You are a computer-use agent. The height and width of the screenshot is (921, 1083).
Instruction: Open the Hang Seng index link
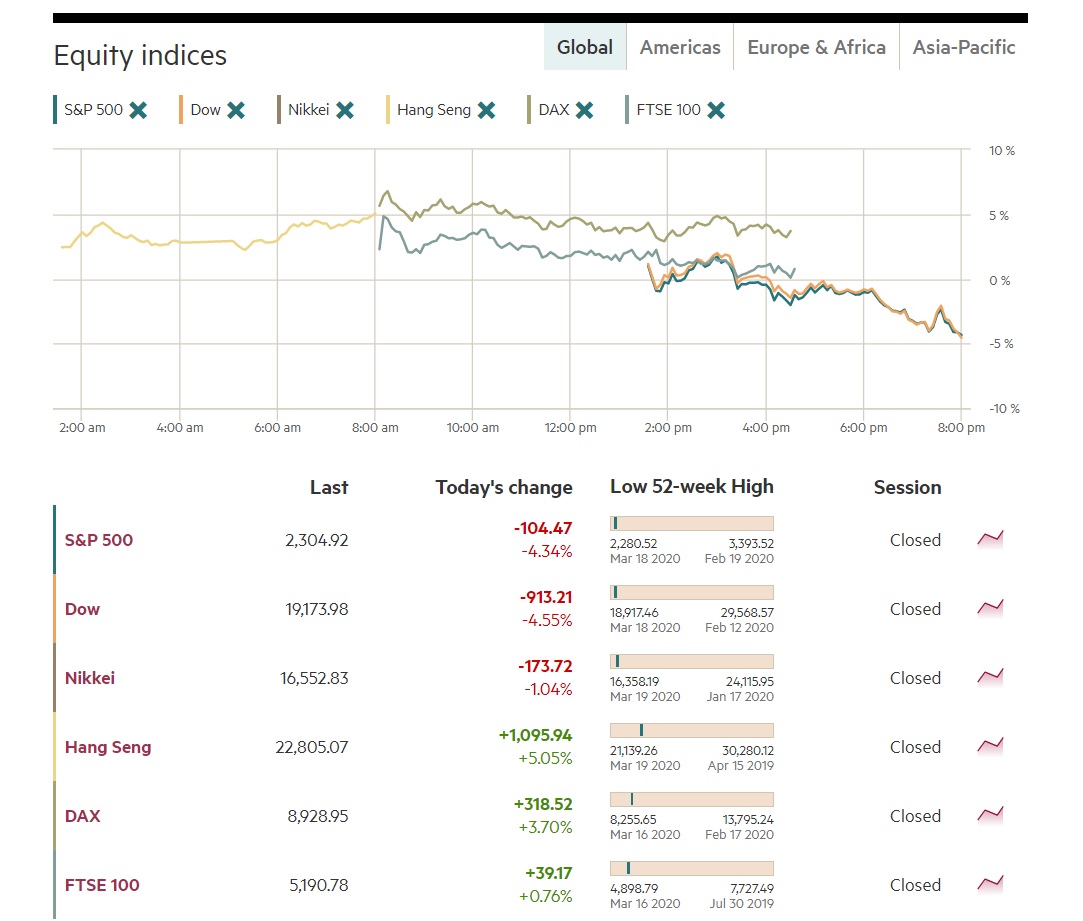pyautogui.click(x=108, y=748)
